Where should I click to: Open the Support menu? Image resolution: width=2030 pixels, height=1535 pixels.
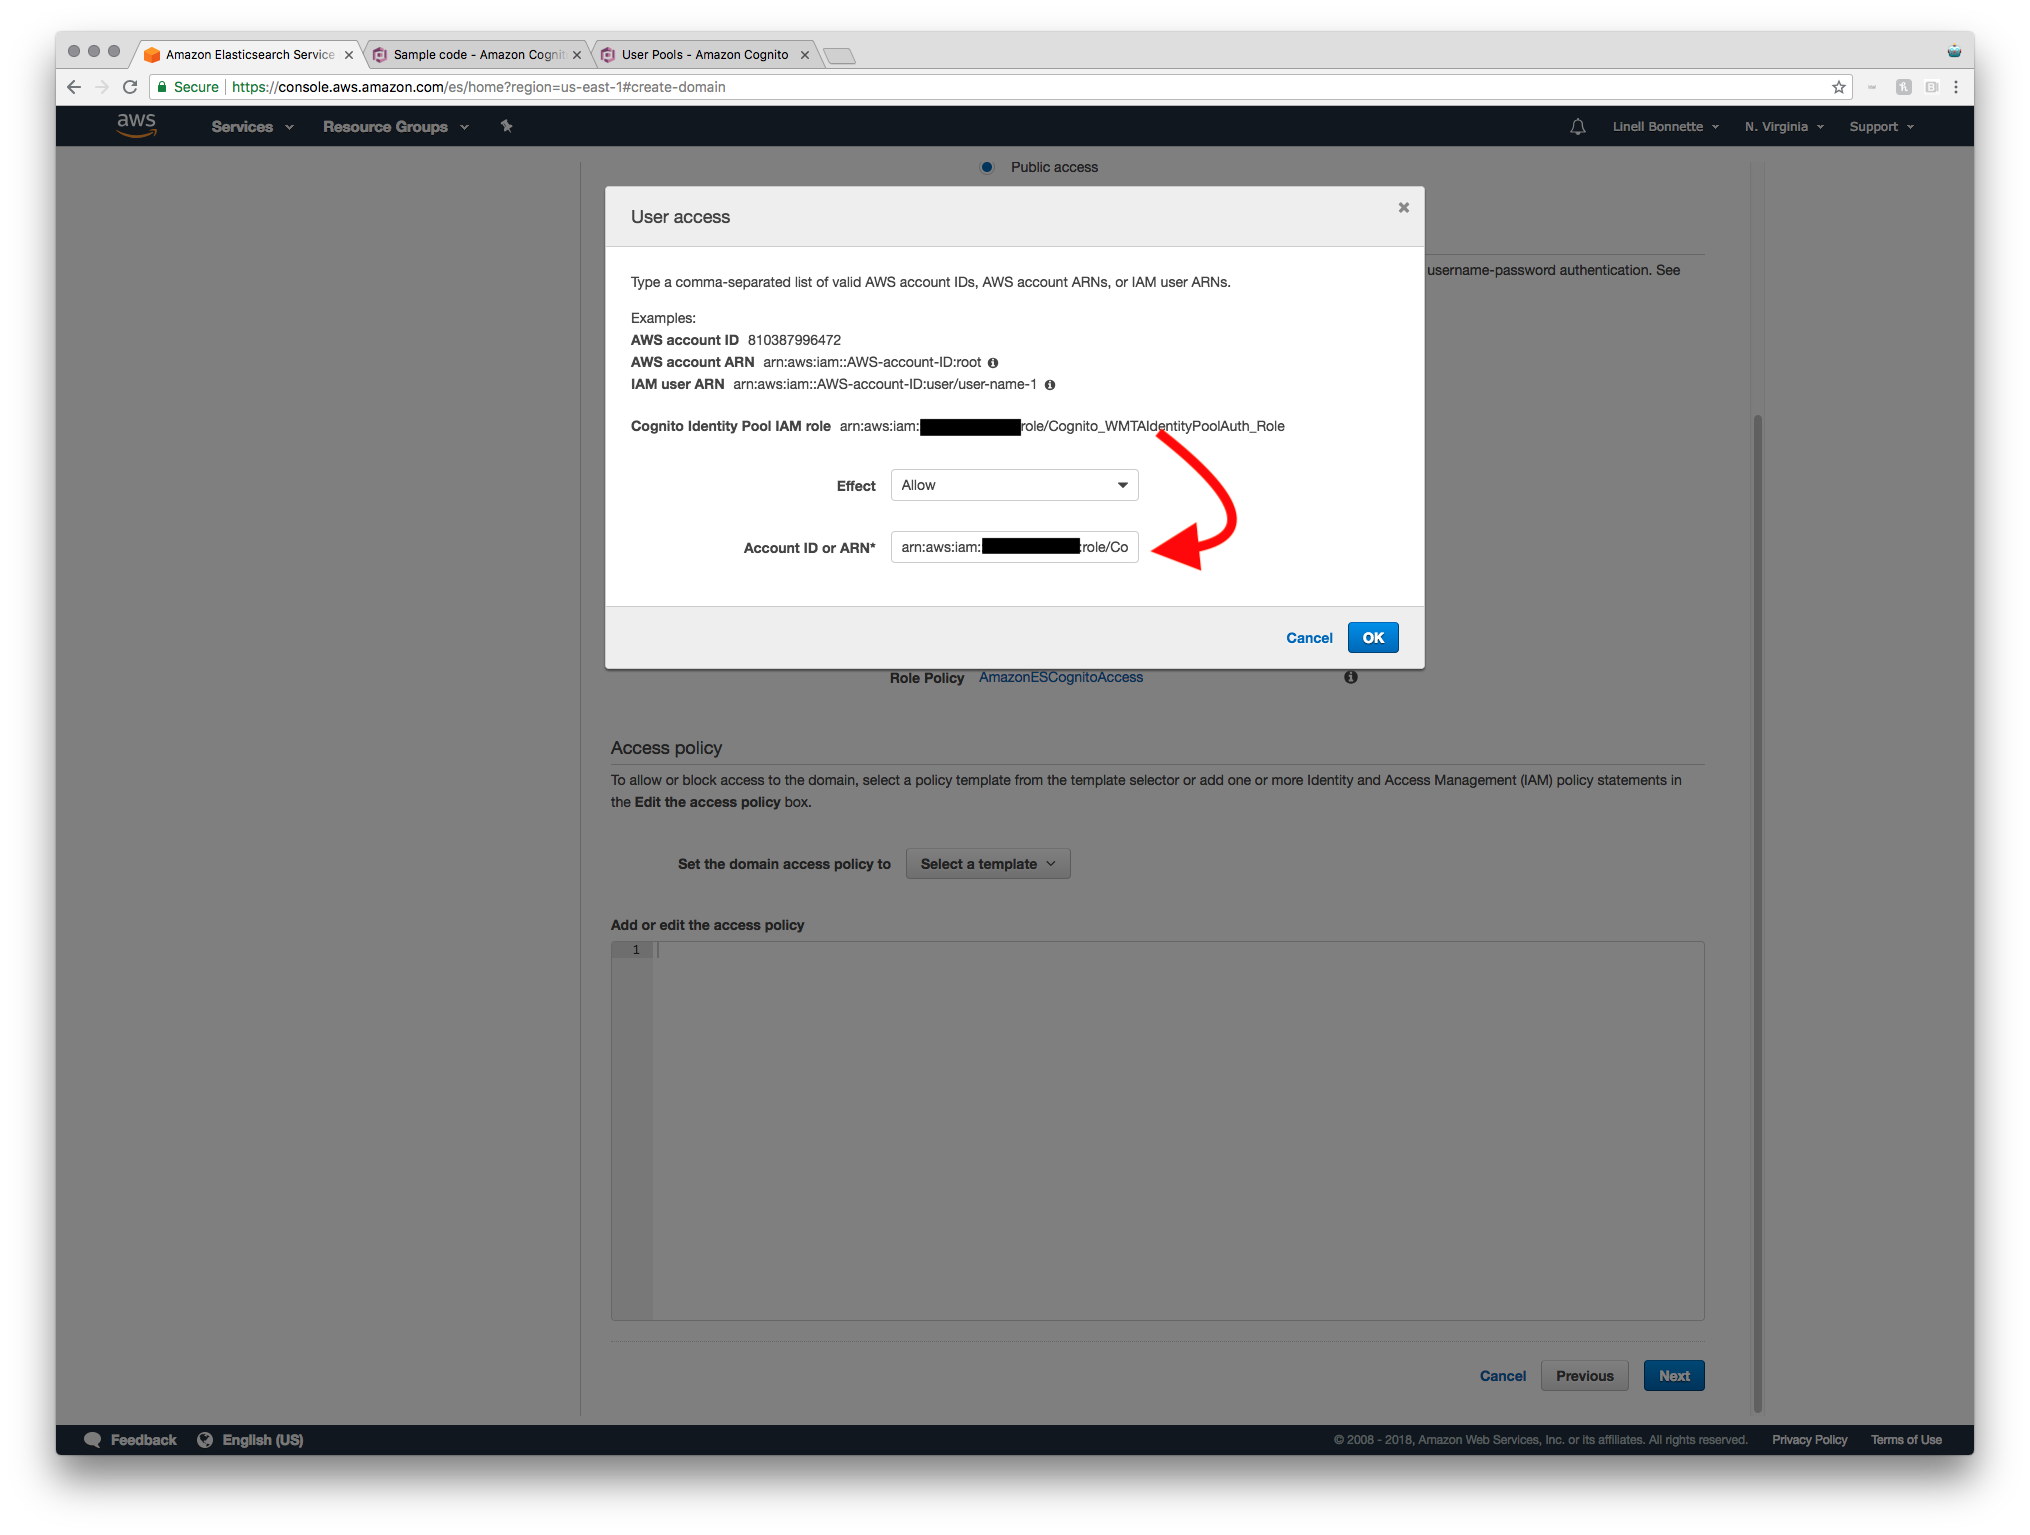1881,126
